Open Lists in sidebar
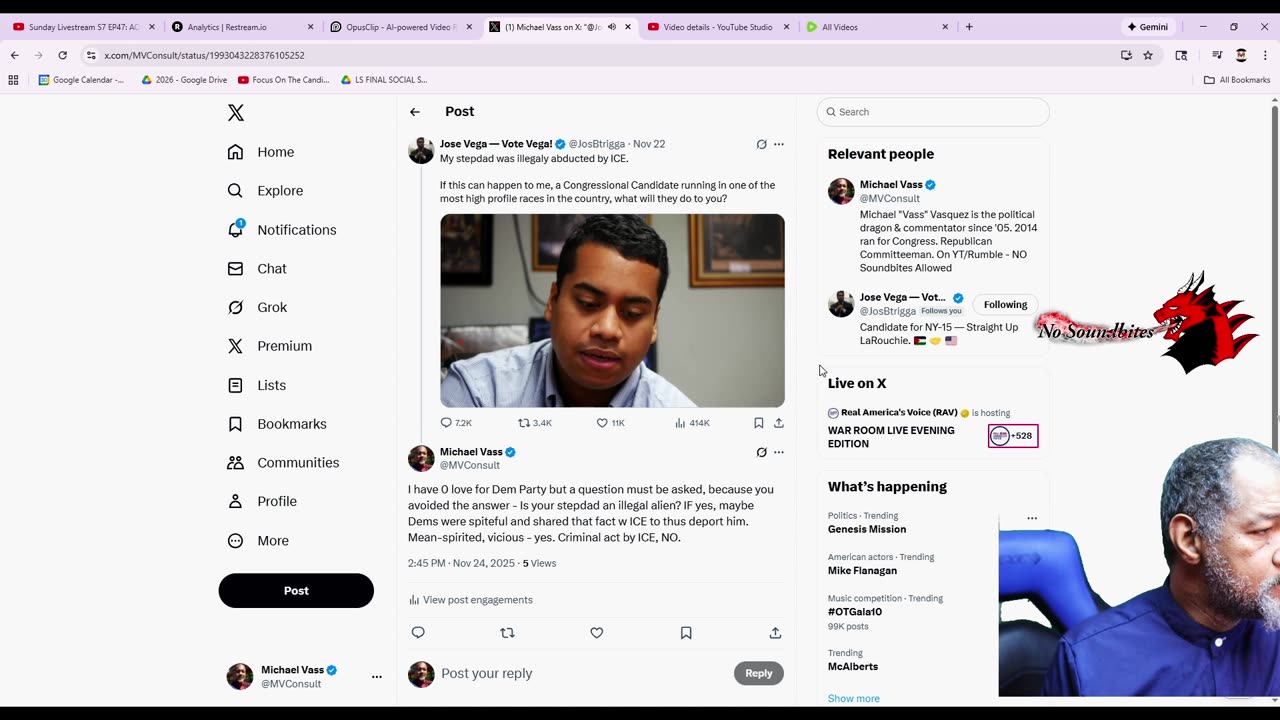This screenshot has width=1280, height=720. [257, 385]
